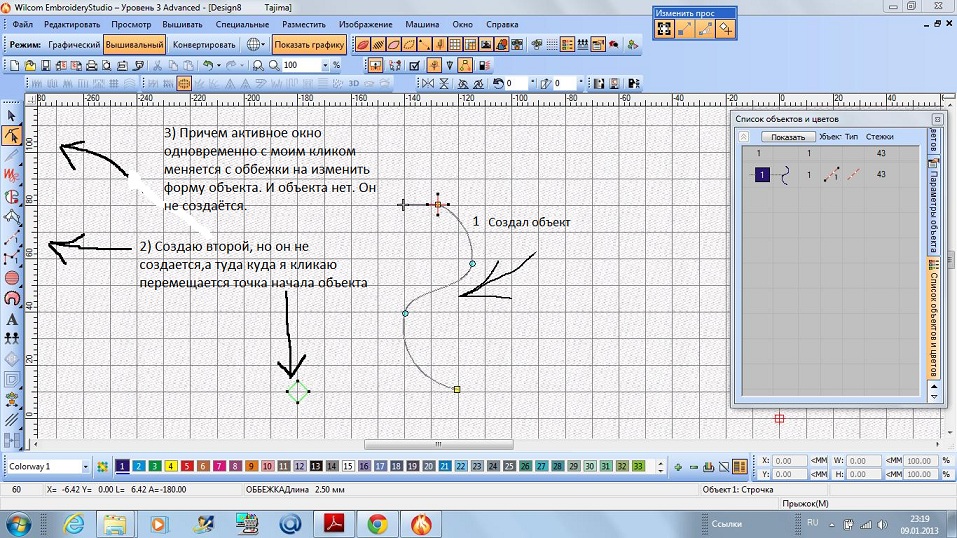The height and width of the screenshot is (538, 957).
Task: Select color swatch 4 yellow
Action: [x=171, y=467]
